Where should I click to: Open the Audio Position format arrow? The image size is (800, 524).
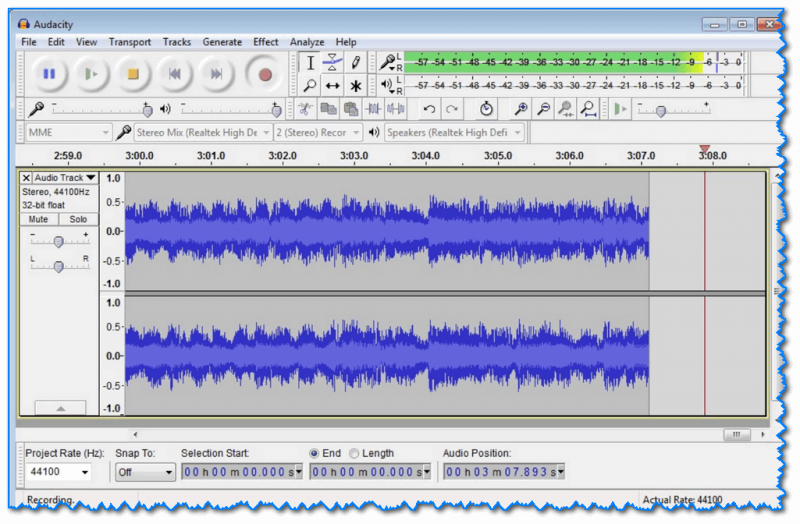[561, 472]
